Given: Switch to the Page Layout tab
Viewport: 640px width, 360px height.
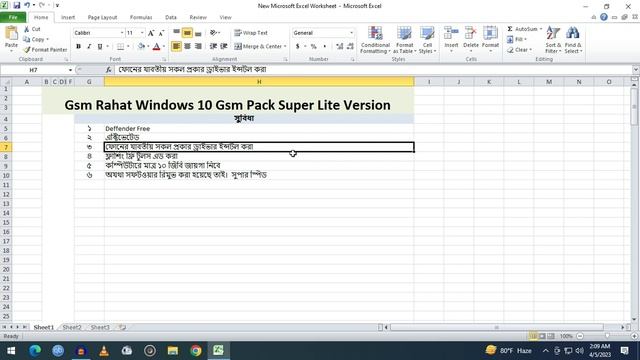Looking at the screenshot, I should (x=102, y=17).
